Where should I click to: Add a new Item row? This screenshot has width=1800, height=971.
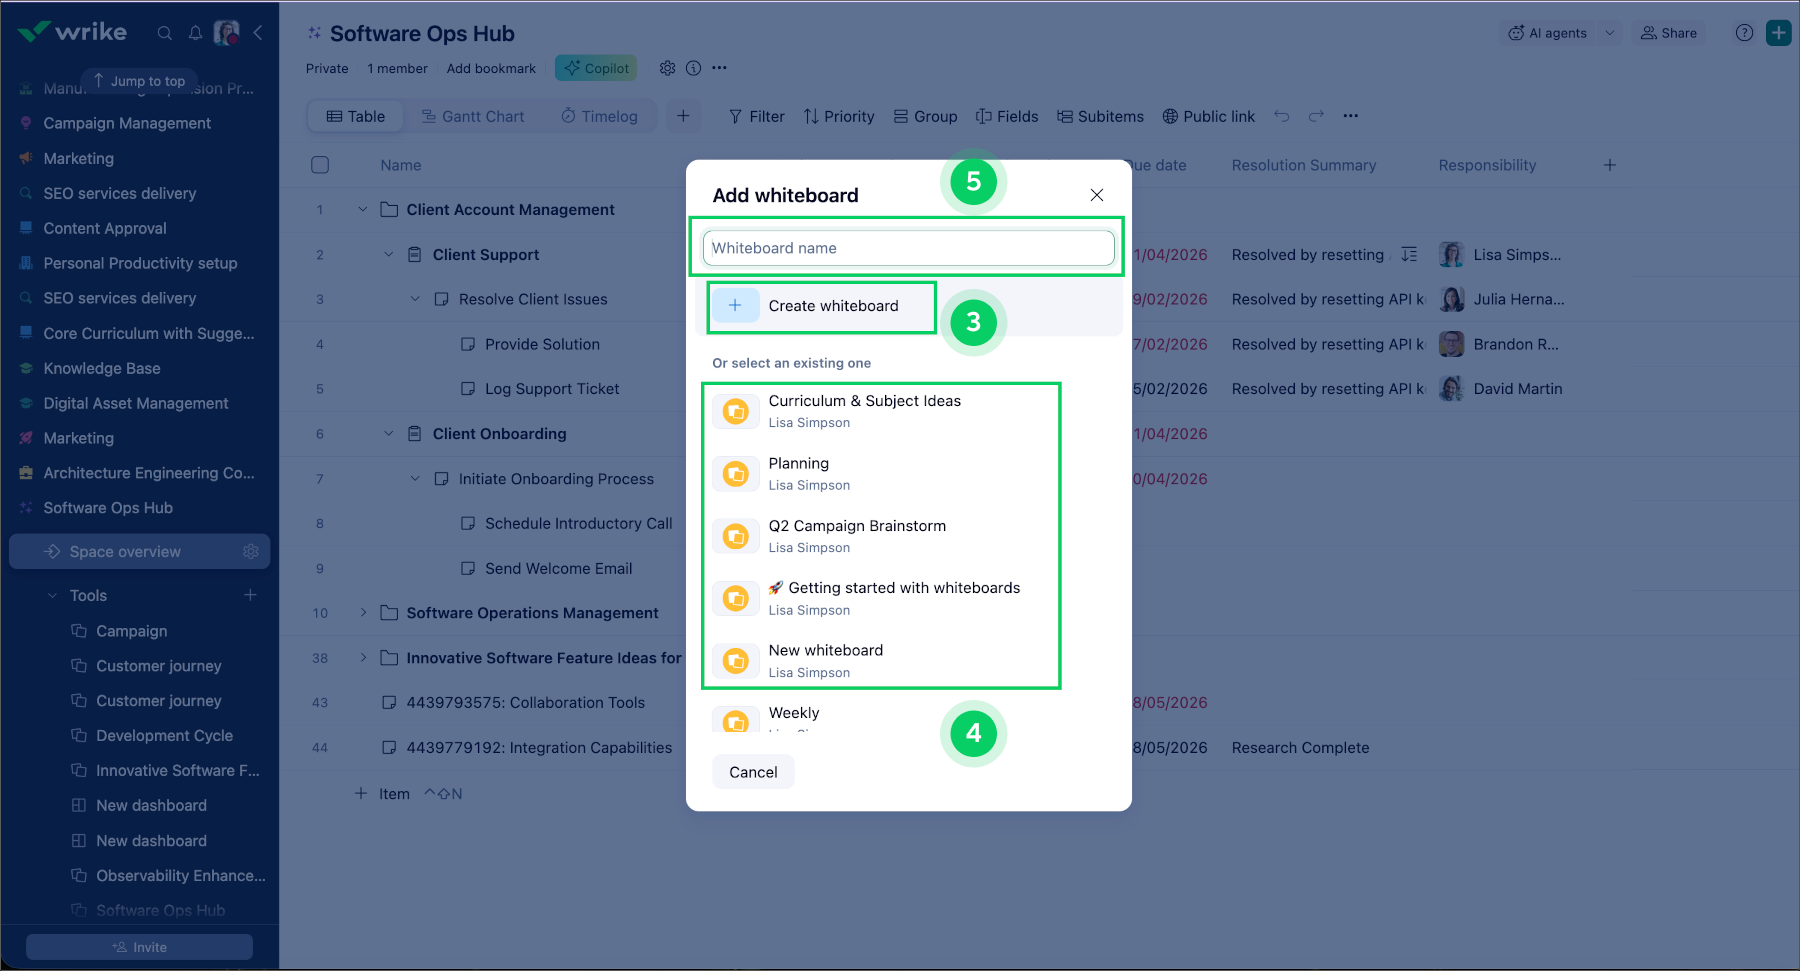click(x=383, y=794)
